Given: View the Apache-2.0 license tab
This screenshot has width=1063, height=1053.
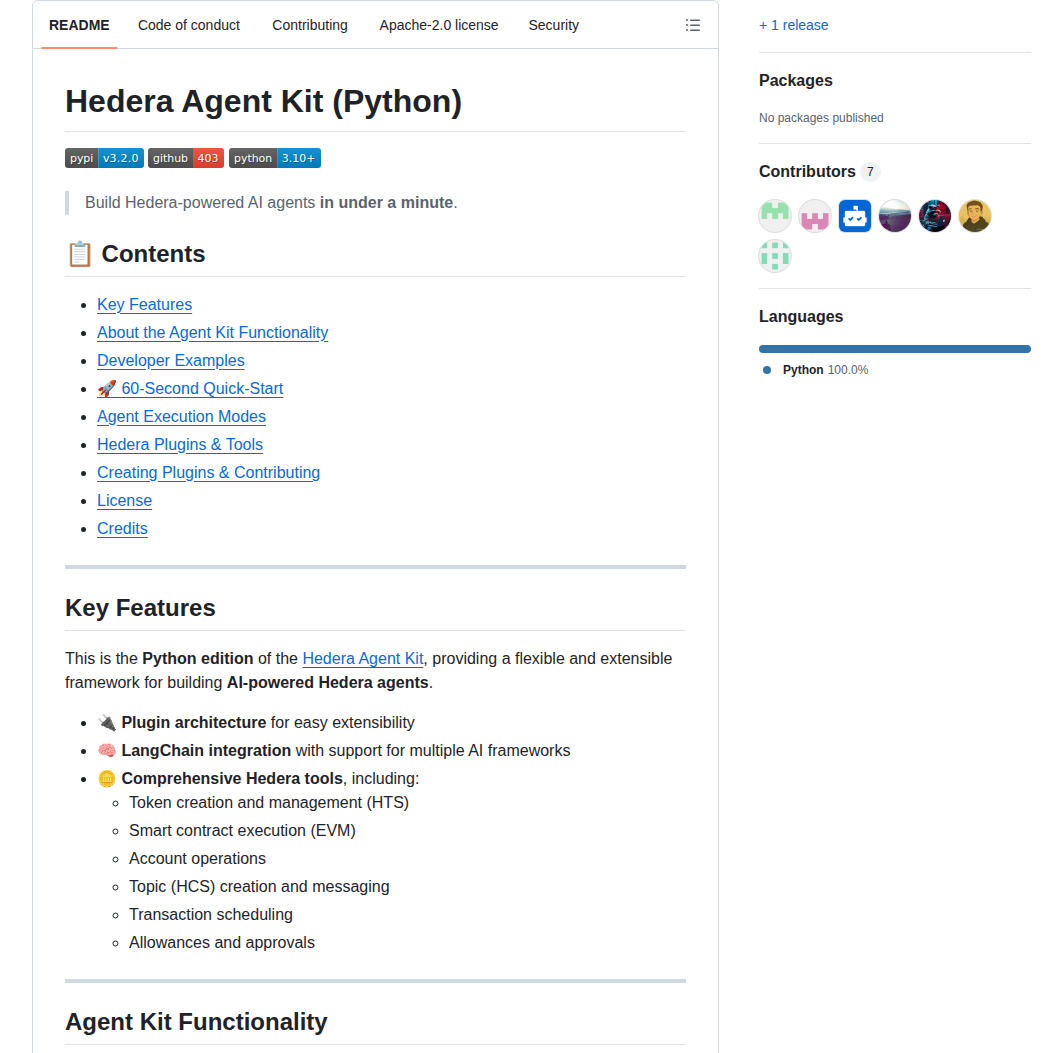Looking at the screenshot, I should (438, 25).
